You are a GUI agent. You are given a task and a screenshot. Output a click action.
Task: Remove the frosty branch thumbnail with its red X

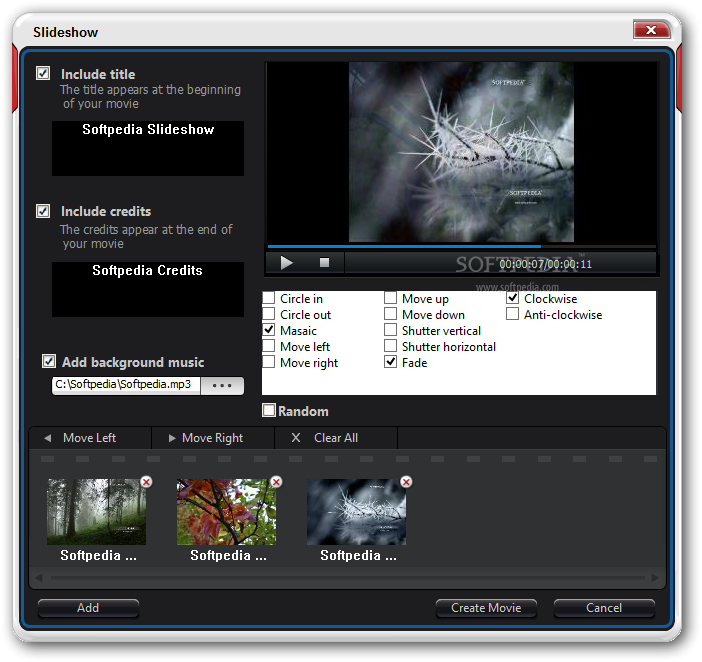(x=406, y=482)
